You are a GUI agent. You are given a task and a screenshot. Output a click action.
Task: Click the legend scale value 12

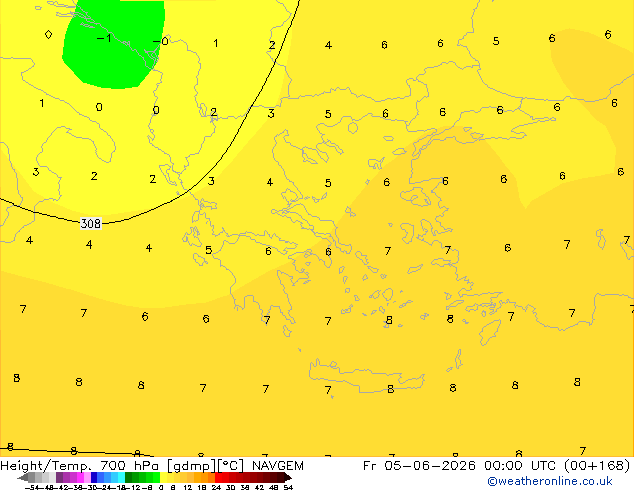[x=187, y=487]
